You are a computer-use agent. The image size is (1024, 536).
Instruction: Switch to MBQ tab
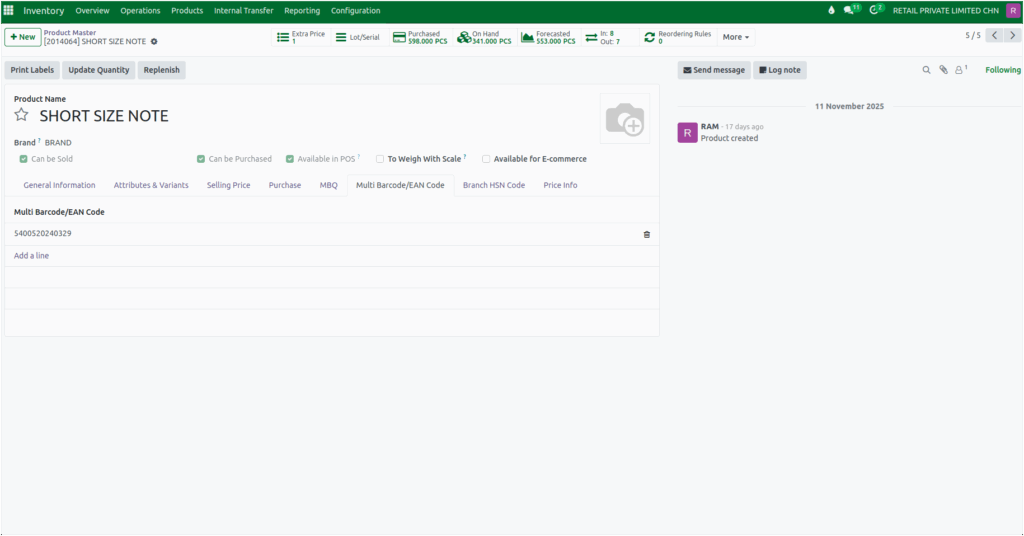tap(328, 185)
